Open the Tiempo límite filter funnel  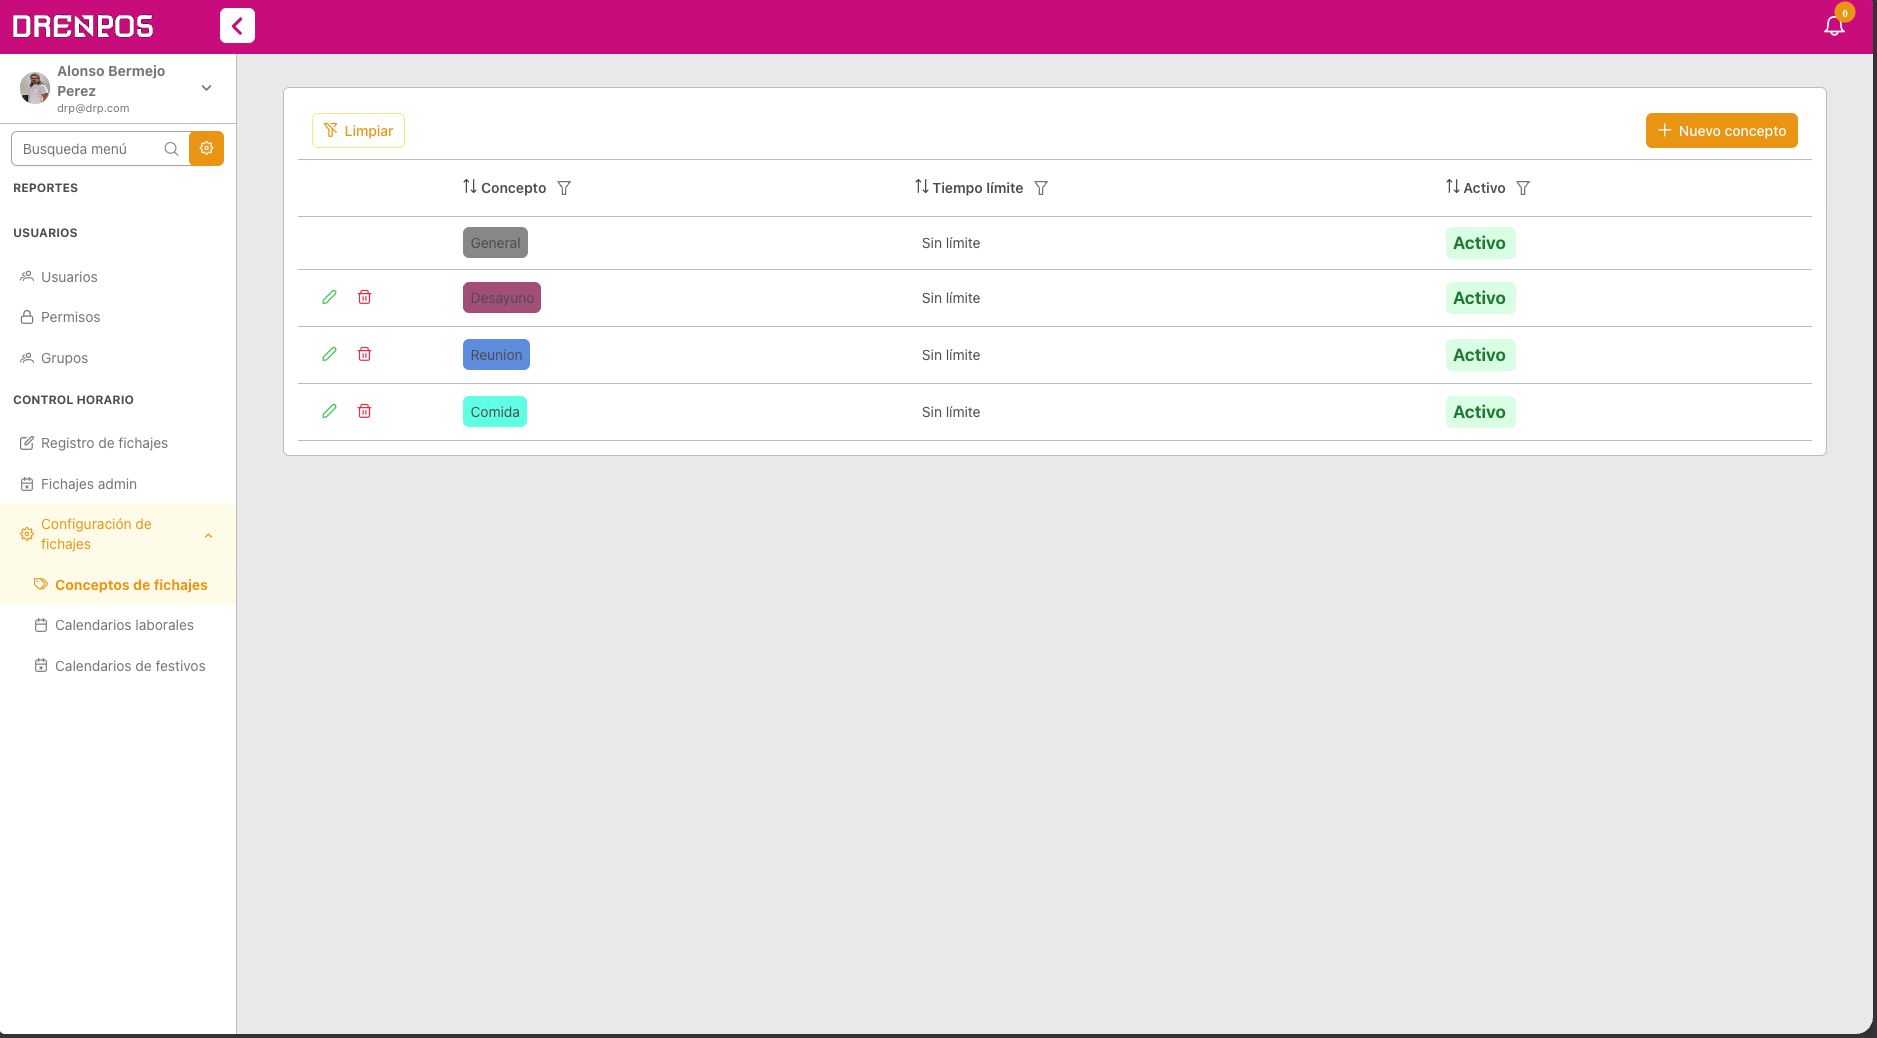click(1041, 188)
